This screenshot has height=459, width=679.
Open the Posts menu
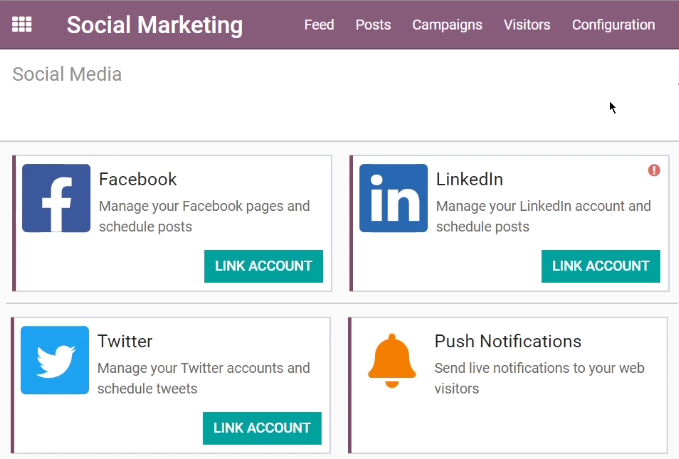(x=373, y=25)
